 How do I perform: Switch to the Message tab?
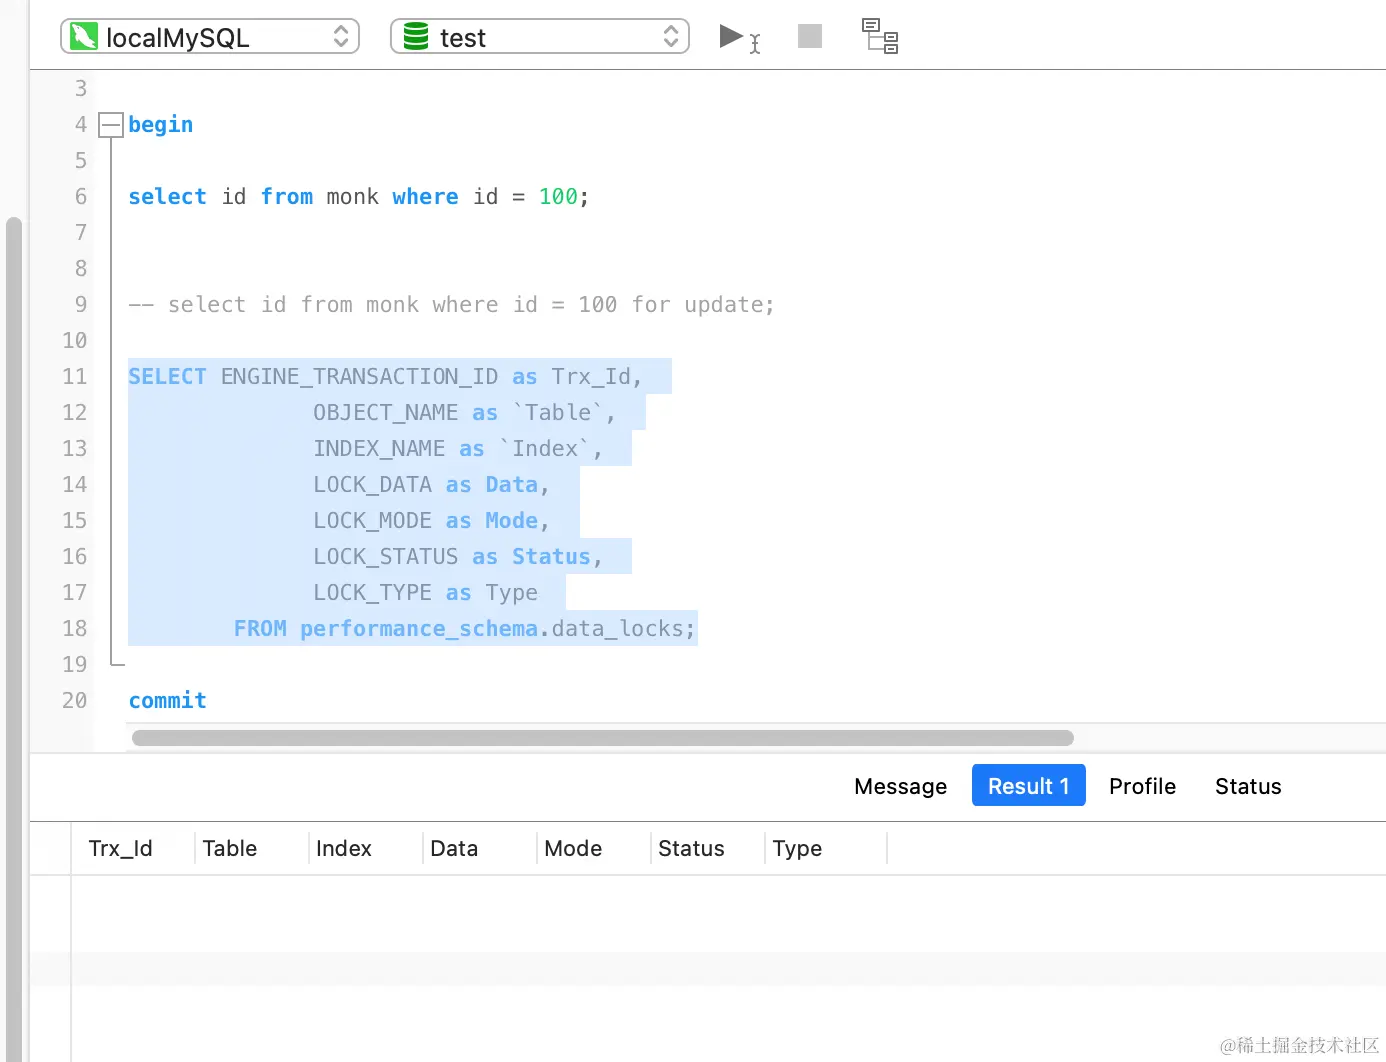coord(900,786)
